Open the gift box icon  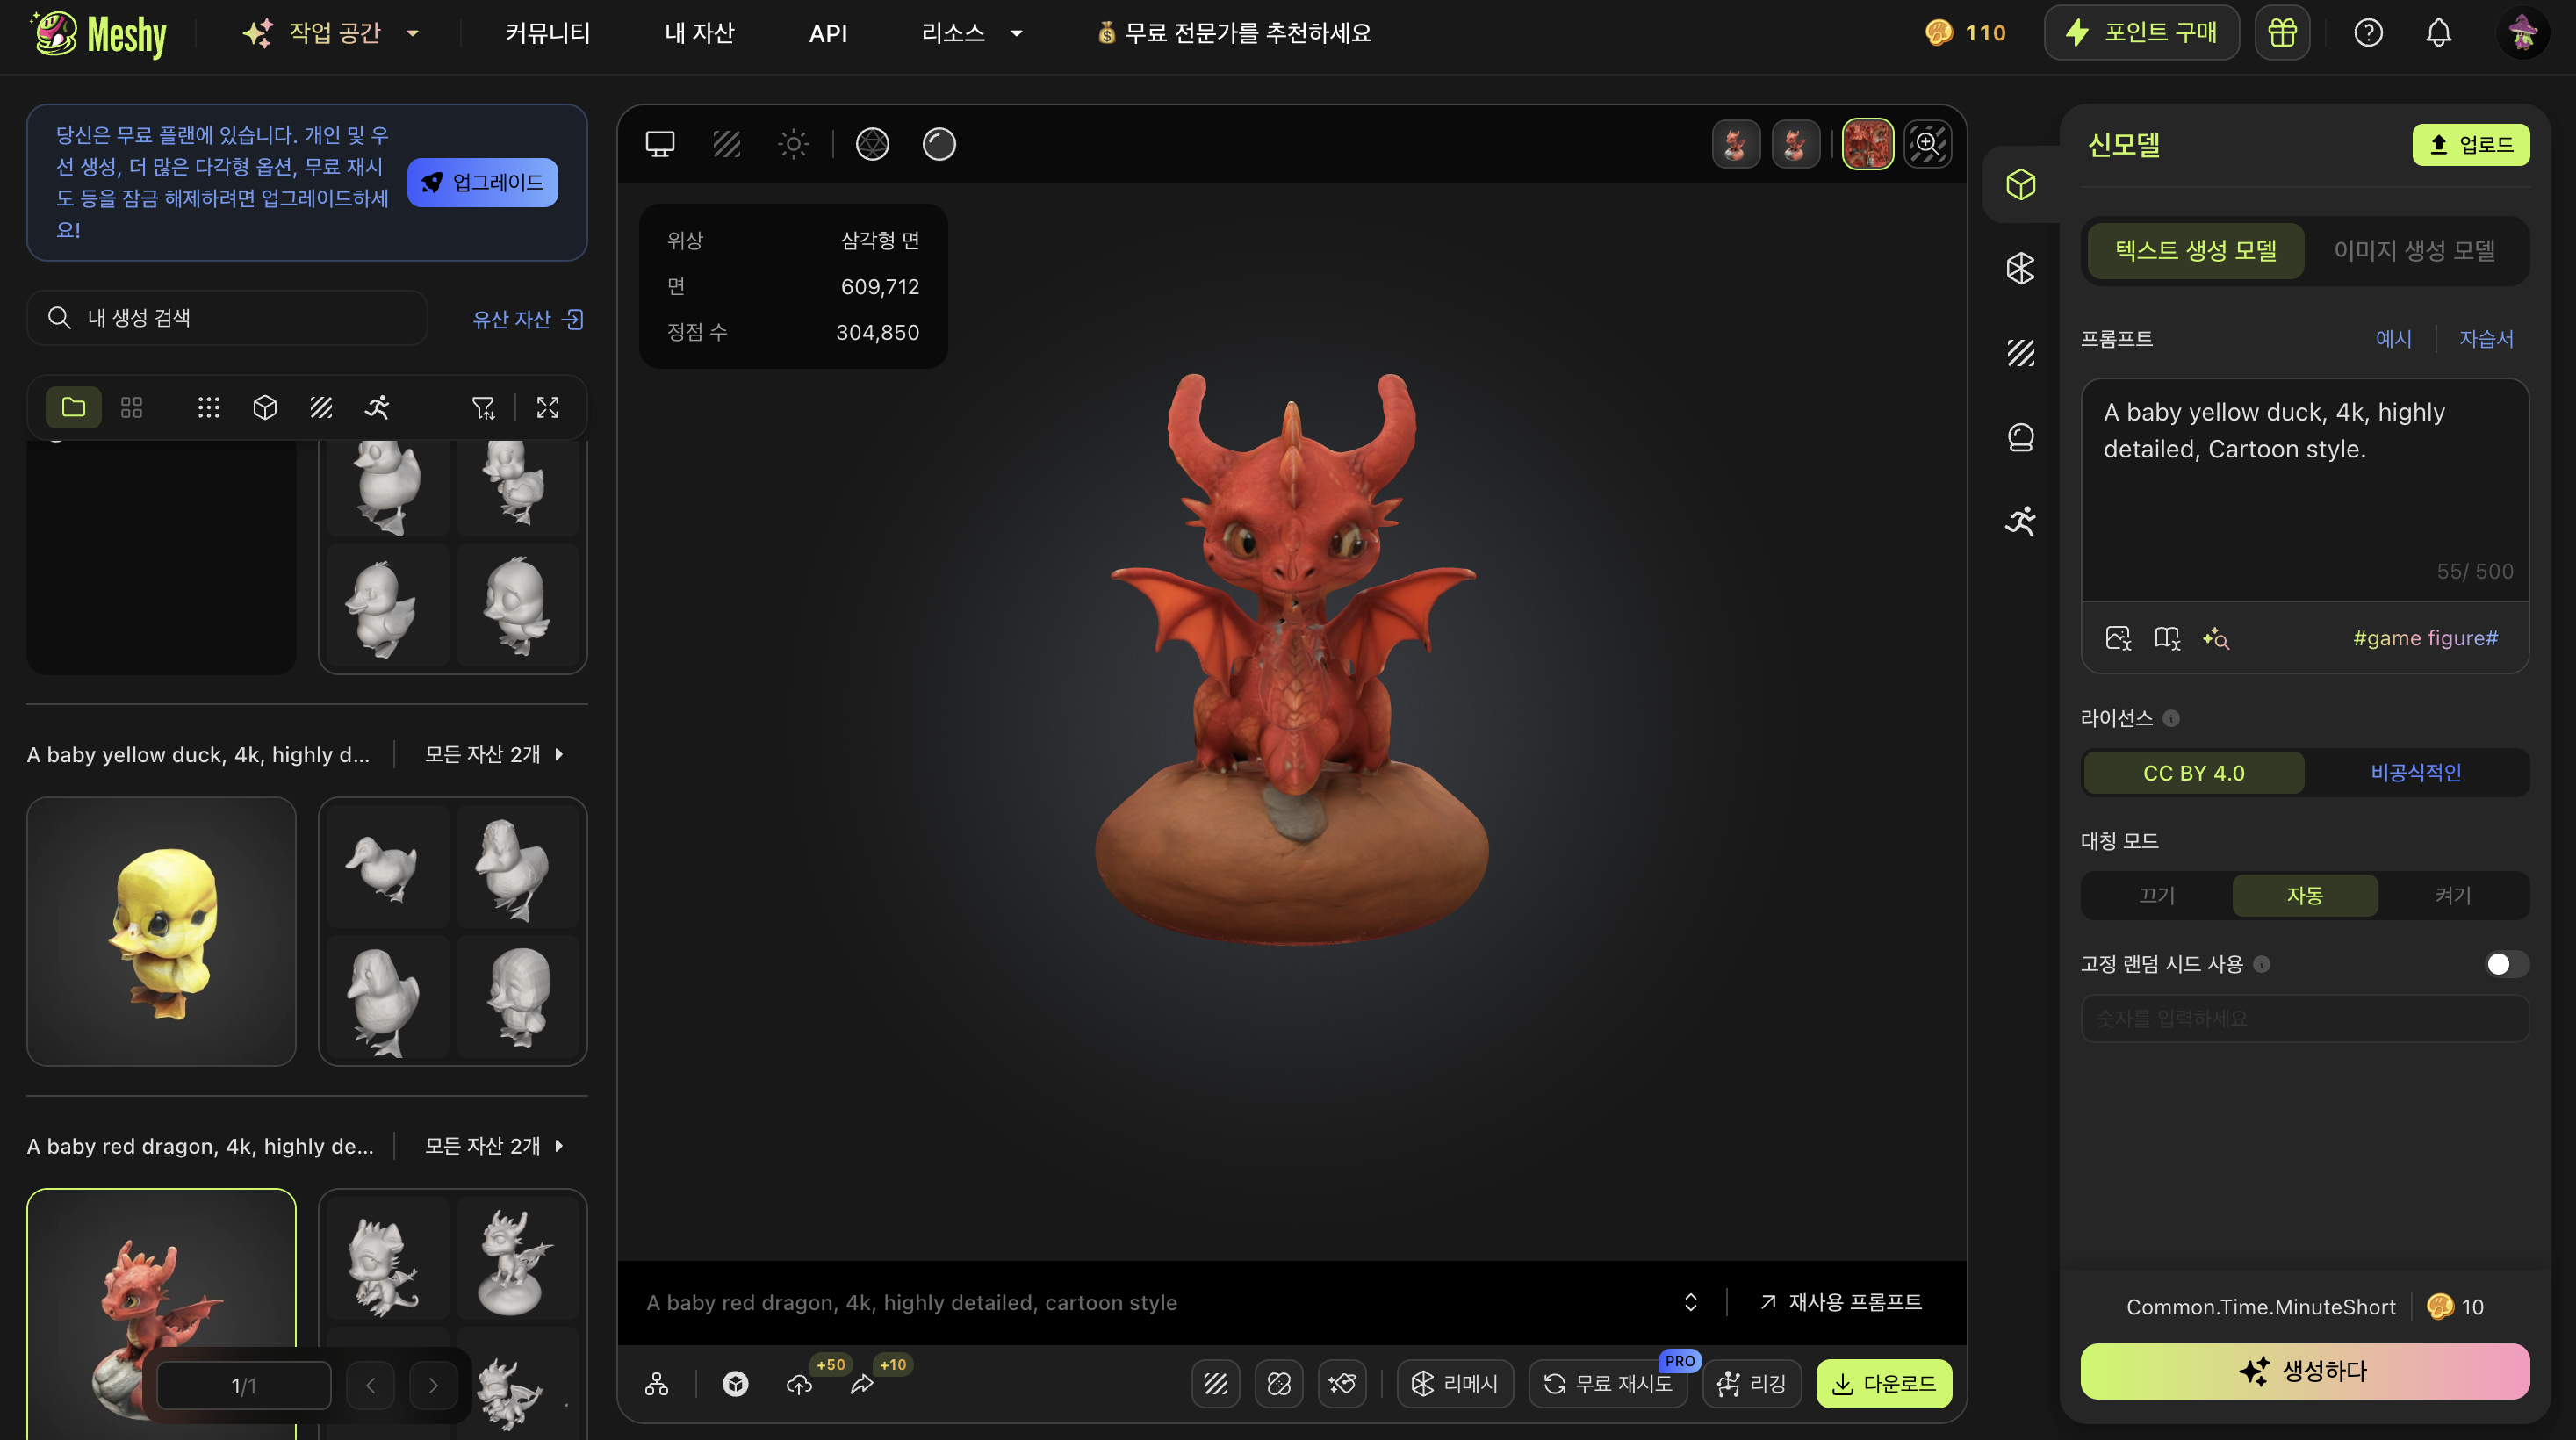(x=2282, y=33)
